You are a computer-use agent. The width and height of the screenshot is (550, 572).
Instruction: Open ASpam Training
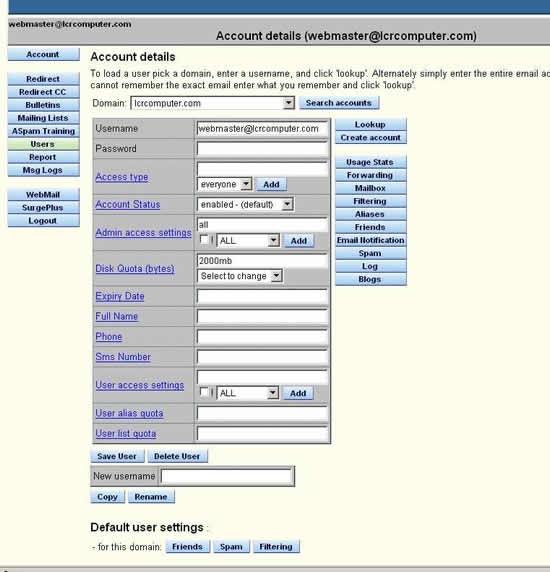pyautogui.click(x=43, y=131)
